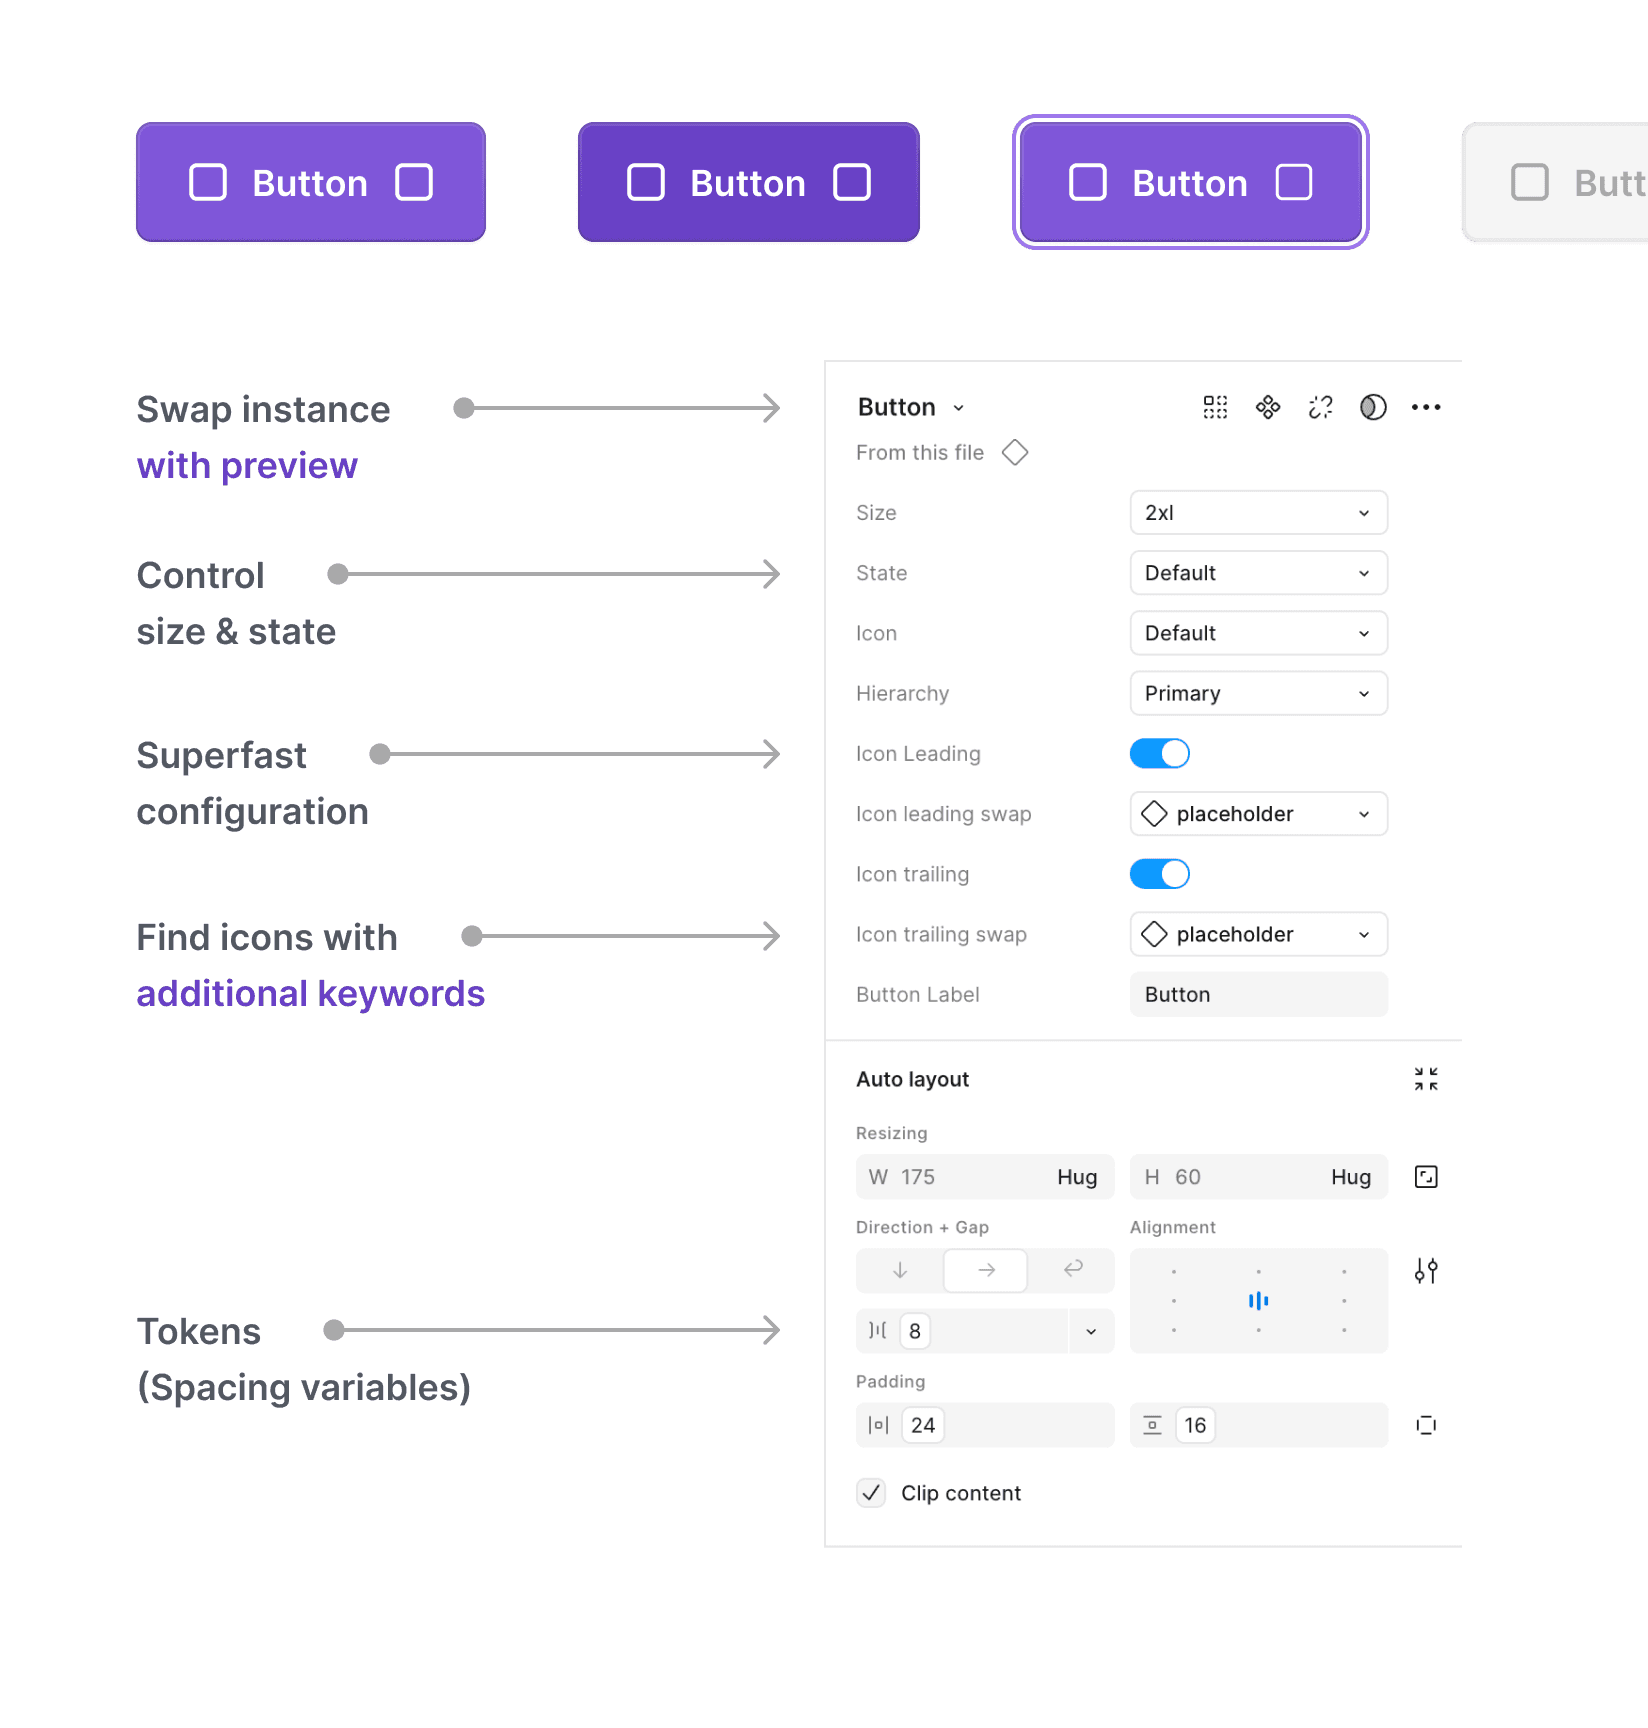
Task: Click the 'Superfast' annotation text
Action: (x=222, y=756)
